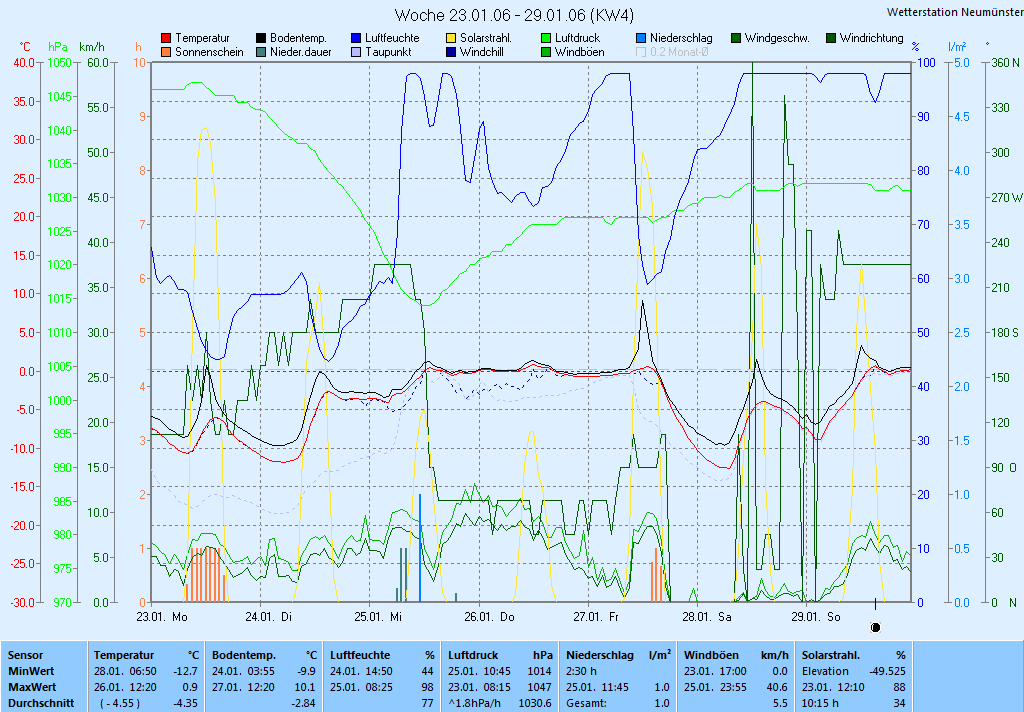
Task: Click the precipitation duration 2:30 h
Action: [x=581, y=671]
